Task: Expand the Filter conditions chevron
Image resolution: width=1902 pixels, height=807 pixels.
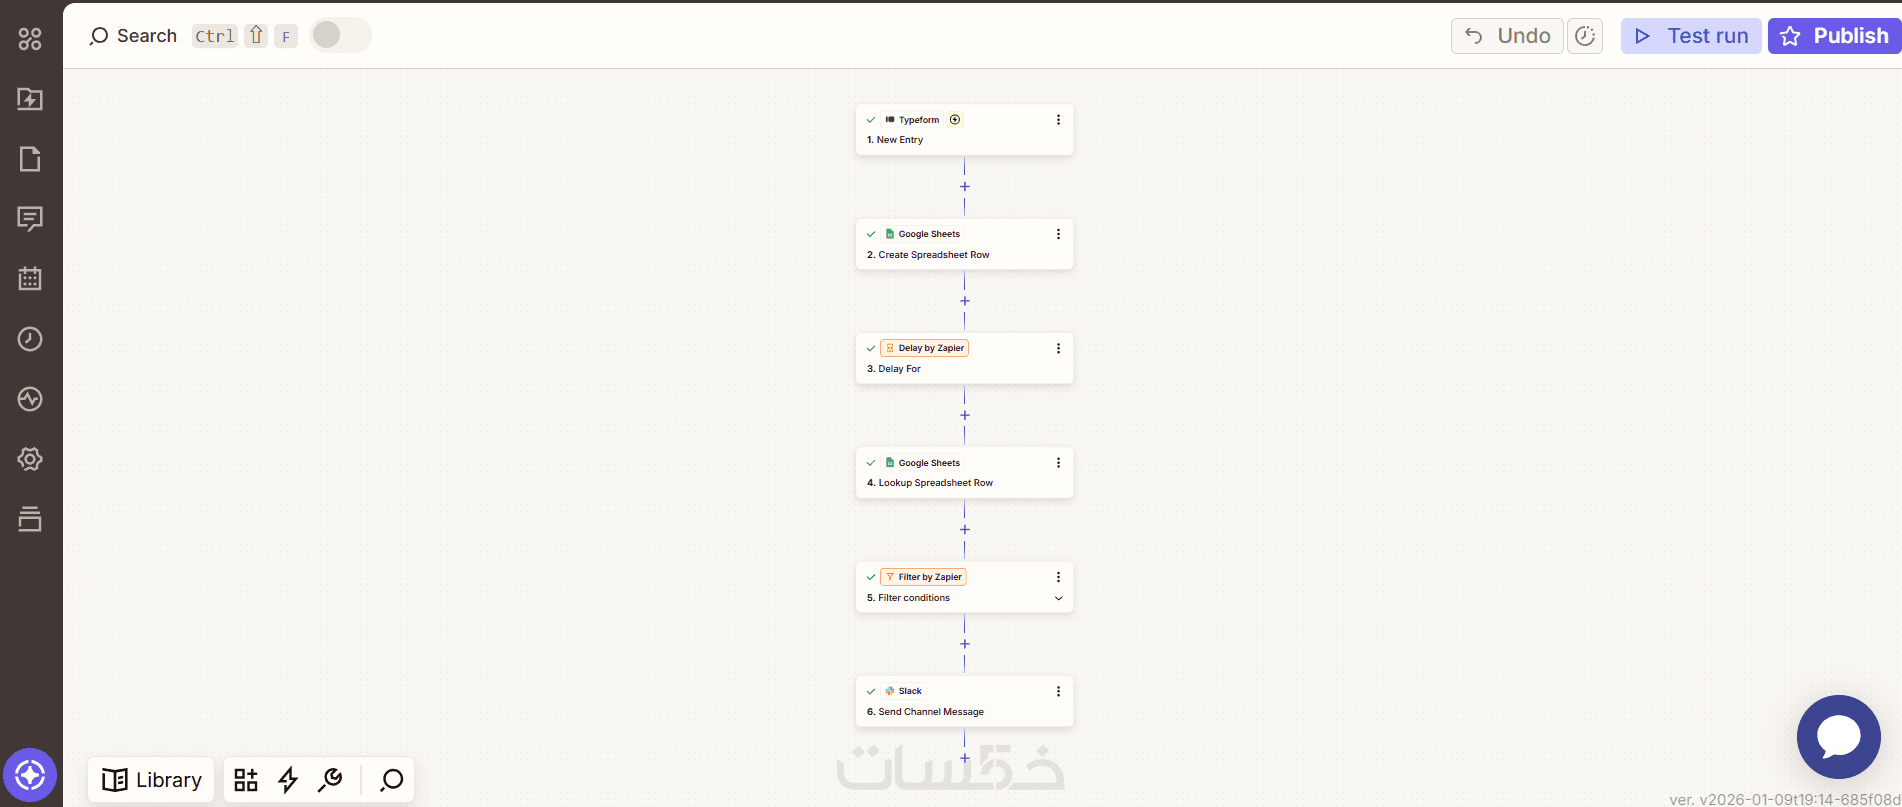Action: [x=1059, y=598]
